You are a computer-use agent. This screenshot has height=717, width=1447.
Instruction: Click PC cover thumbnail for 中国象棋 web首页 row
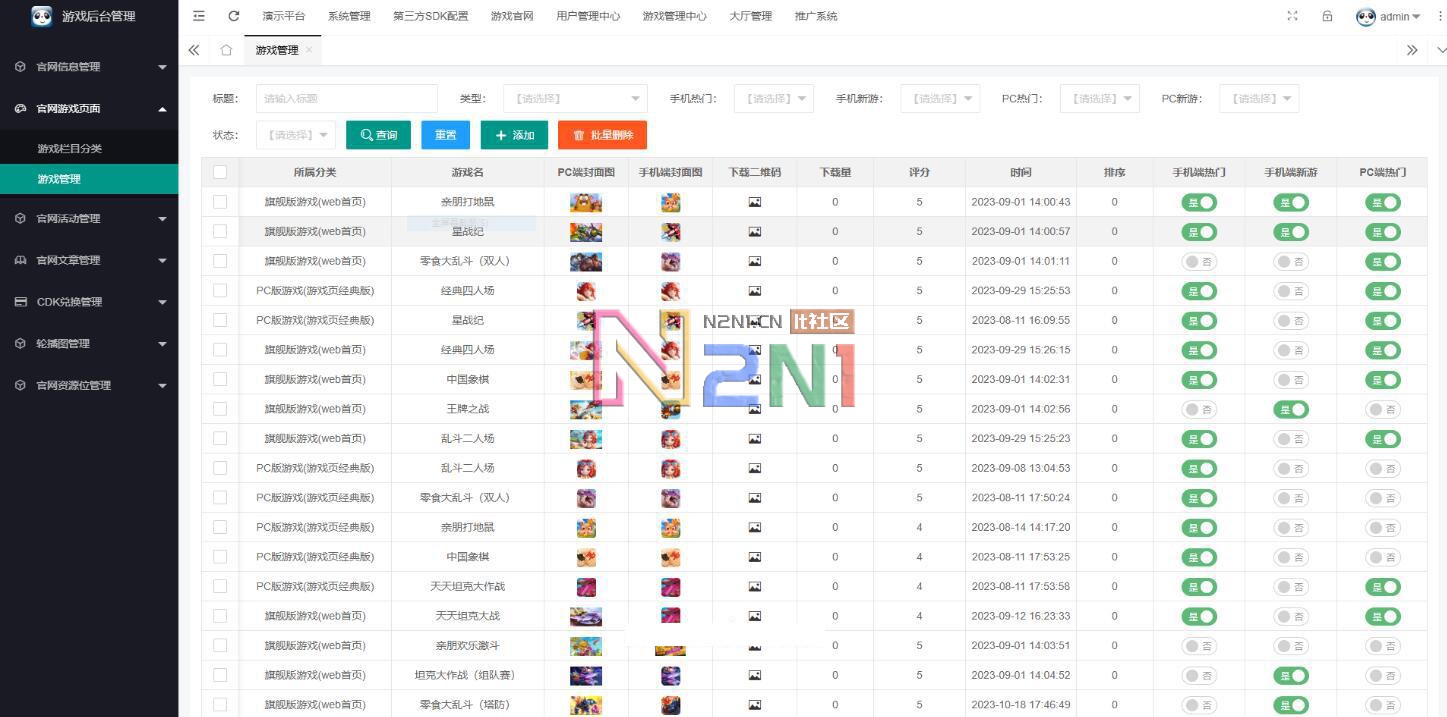click(585, 380)
